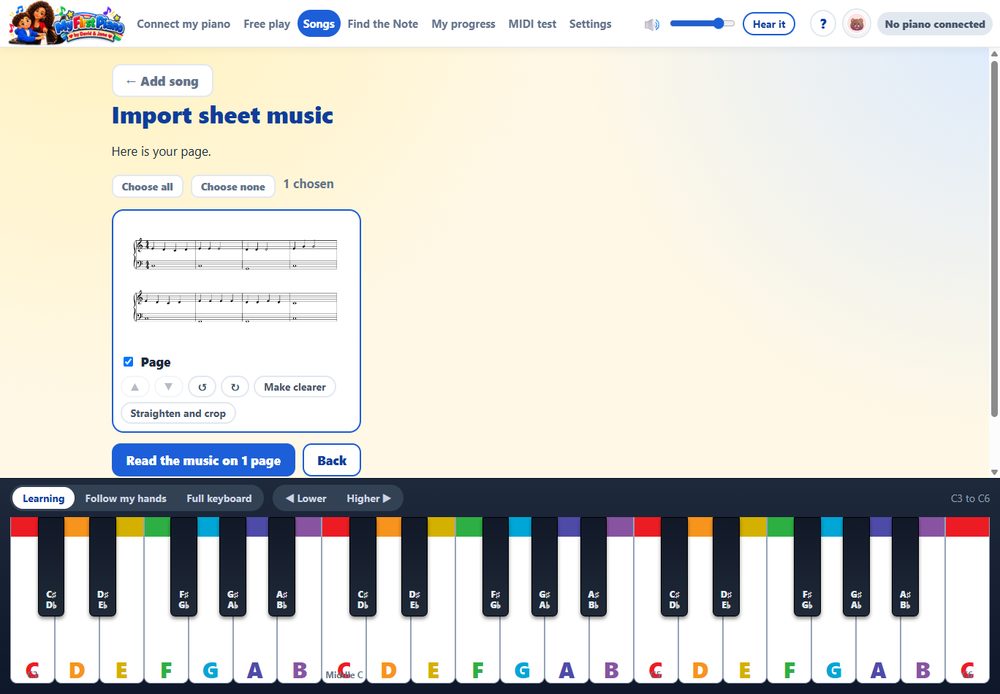Click the Hear it button
The width and height of the screenshot is (1000, 694).
coord(768,24)
